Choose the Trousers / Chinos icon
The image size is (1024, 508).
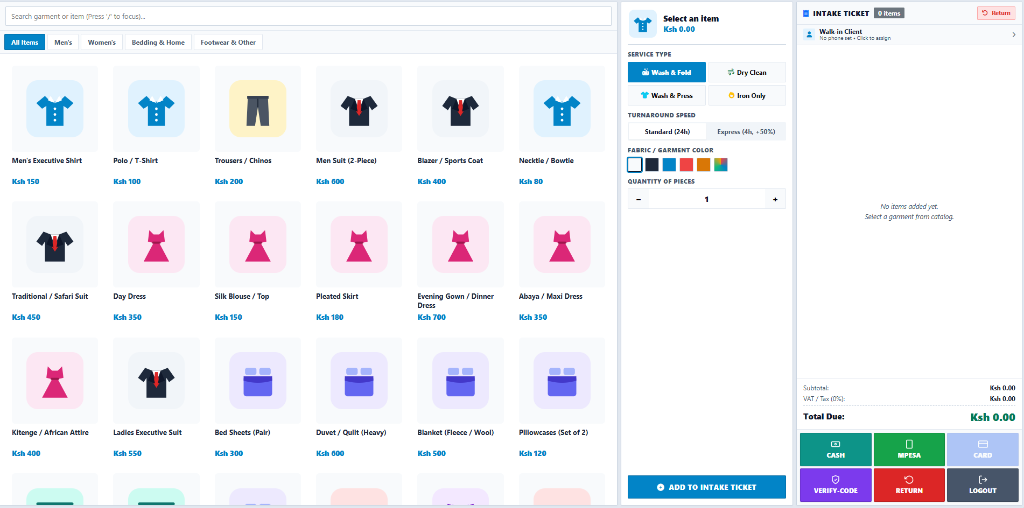(x=258, y=108)
